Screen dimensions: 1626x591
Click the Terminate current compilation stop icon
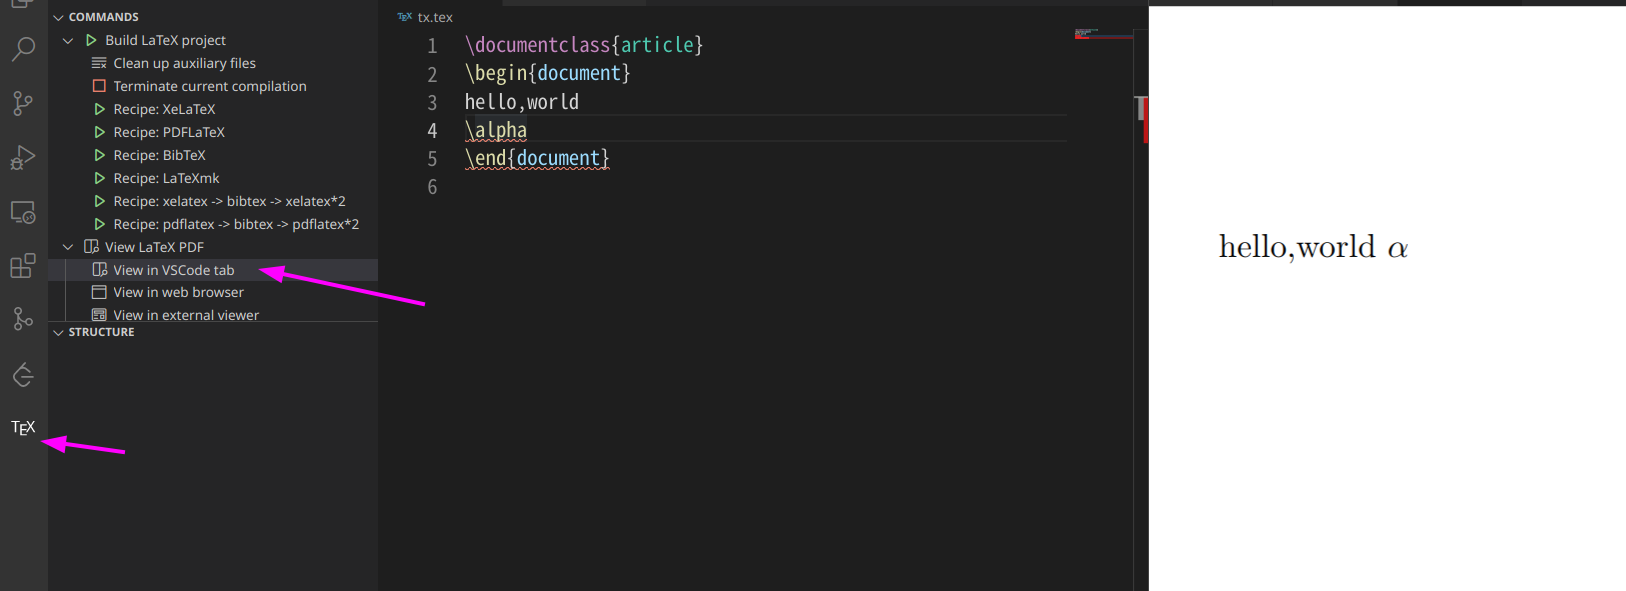click(99, 86)
